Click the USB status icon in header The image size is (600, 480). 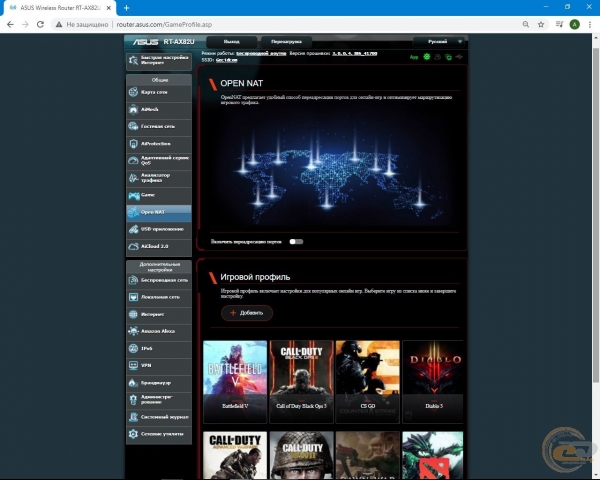[x=459, y=57]
